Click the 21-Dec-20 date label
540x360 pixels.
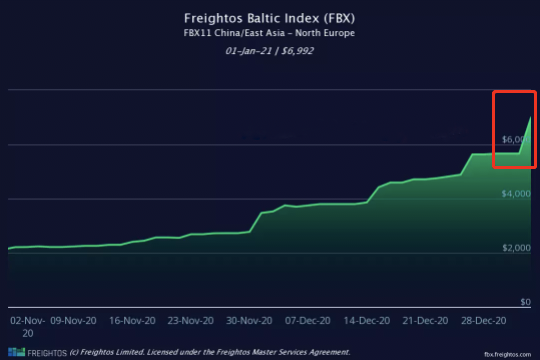pyautogui.click(x=425, y=321)
